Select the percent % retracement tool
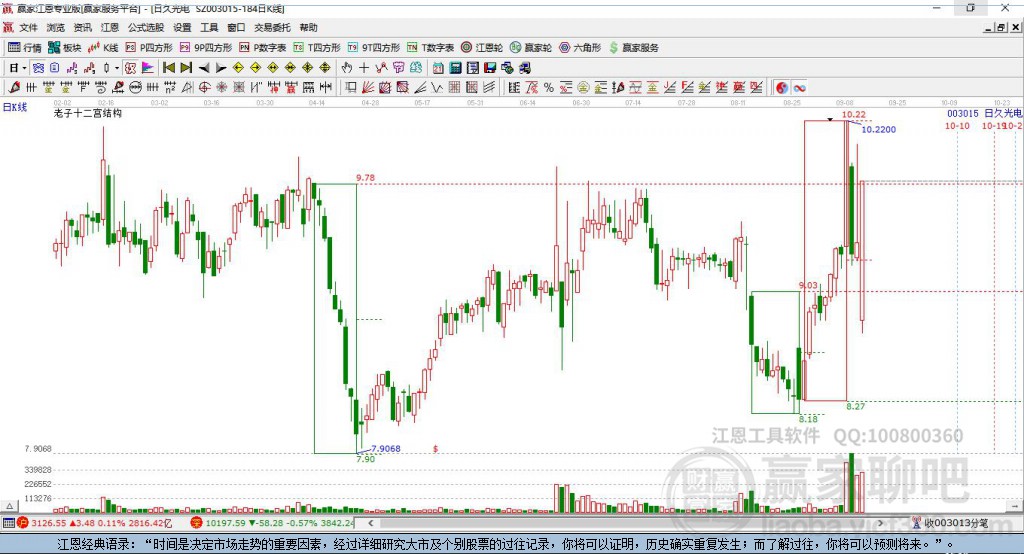1024x554 pixels. [x=549, y=88]
